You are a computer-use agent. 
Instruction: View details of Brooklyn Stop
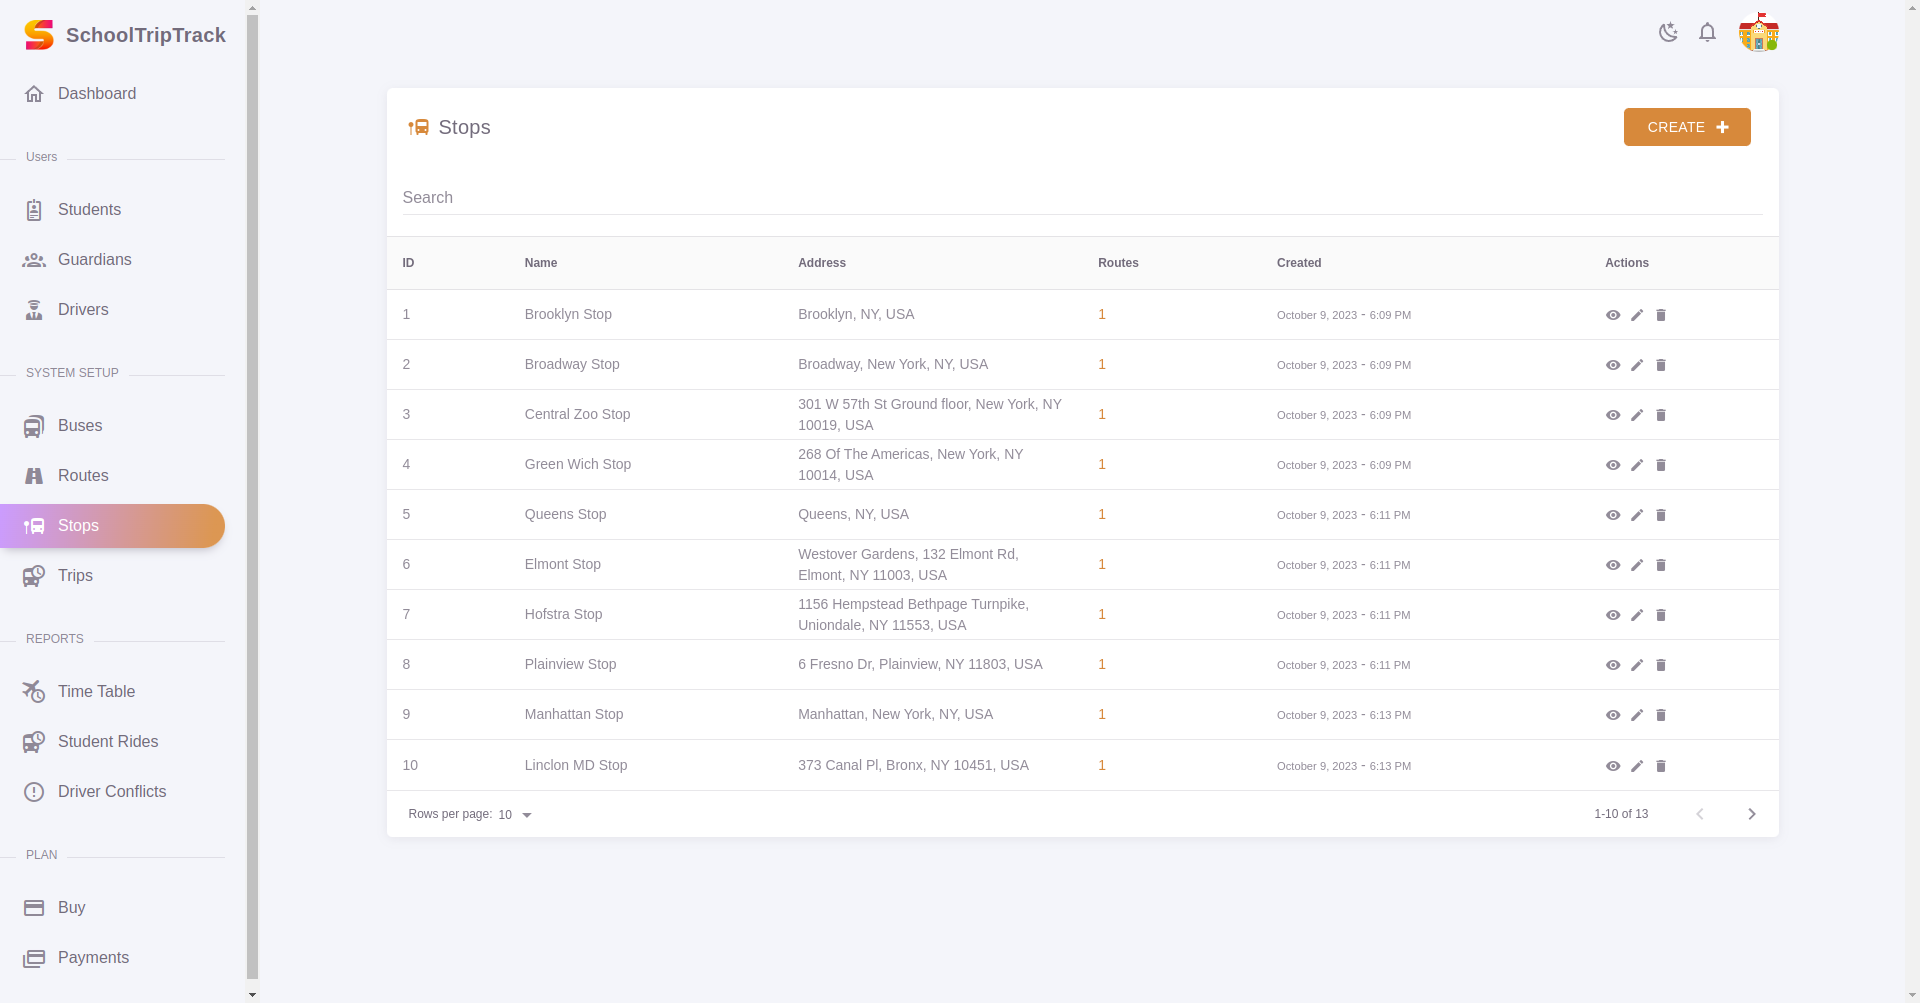tap(1612, 315)
